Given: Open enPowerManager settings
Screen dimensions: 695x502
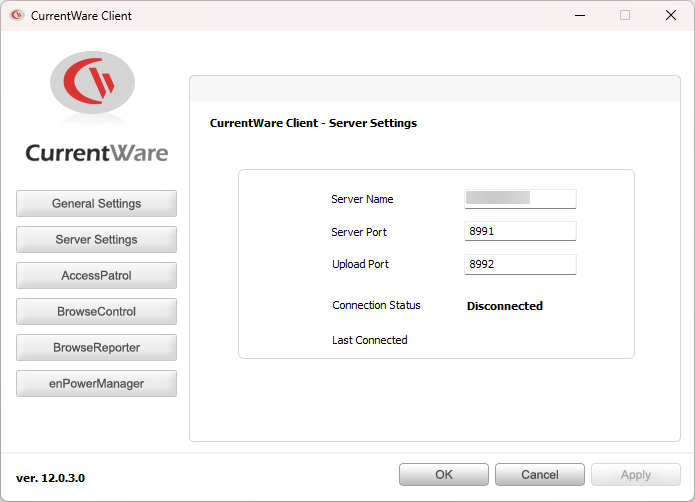Looking at the screenshot, I should pyautogui.click(x=96, y=383).
